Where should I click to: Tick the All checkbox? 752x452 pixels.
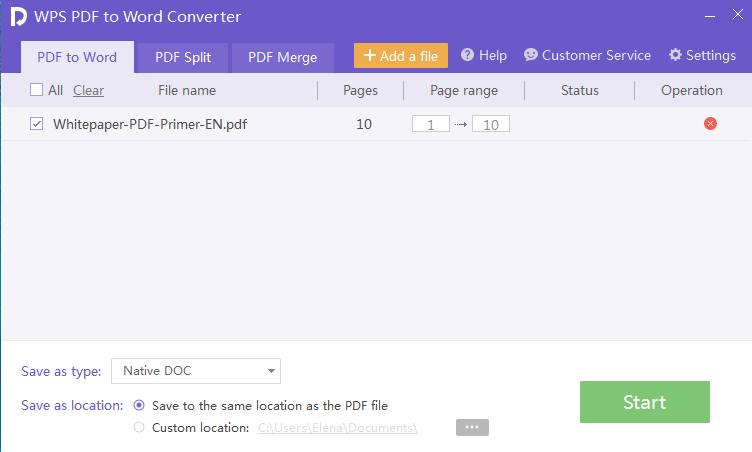[36, 90]
